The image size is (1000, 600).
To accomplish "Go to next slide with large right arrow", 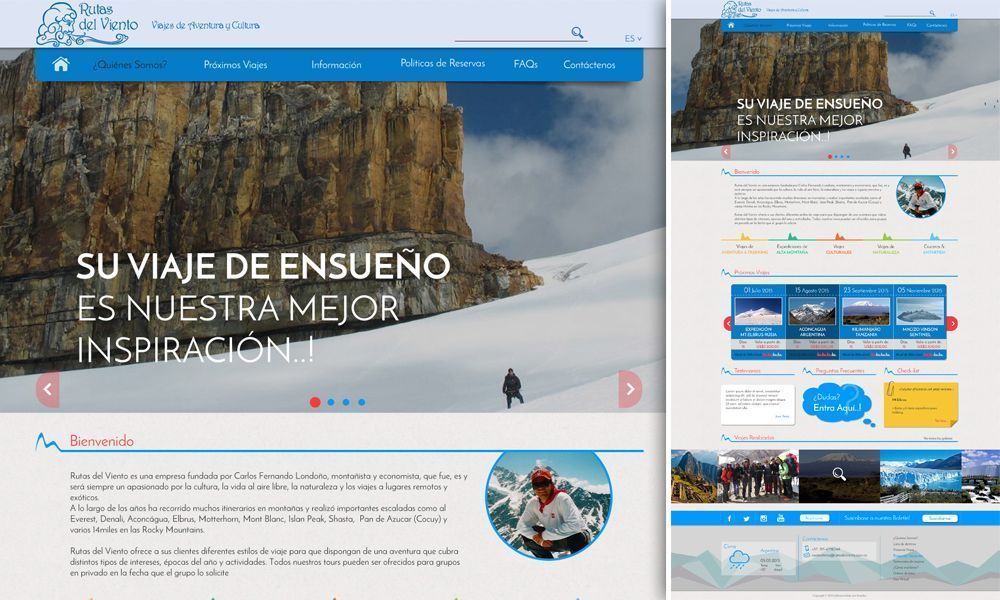I will [630, 388].
